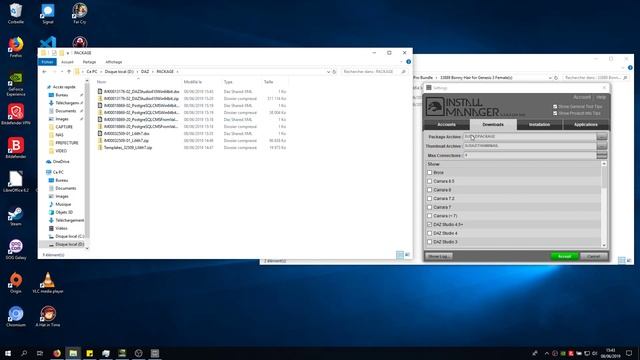640x360 pixels.
Task: Browse for Package Archive folder
Action: click(x=602, y=137)
